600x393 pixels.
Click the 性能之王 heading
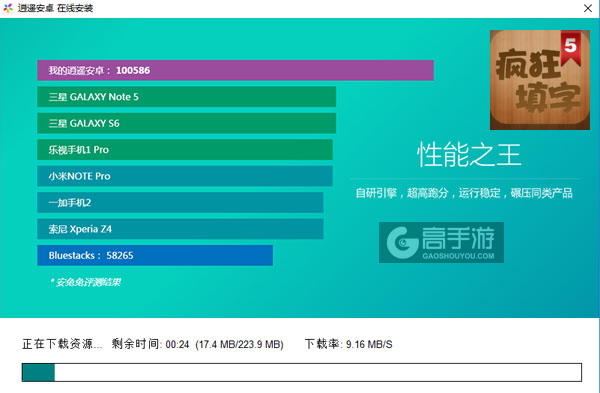(x=469, y=155)
